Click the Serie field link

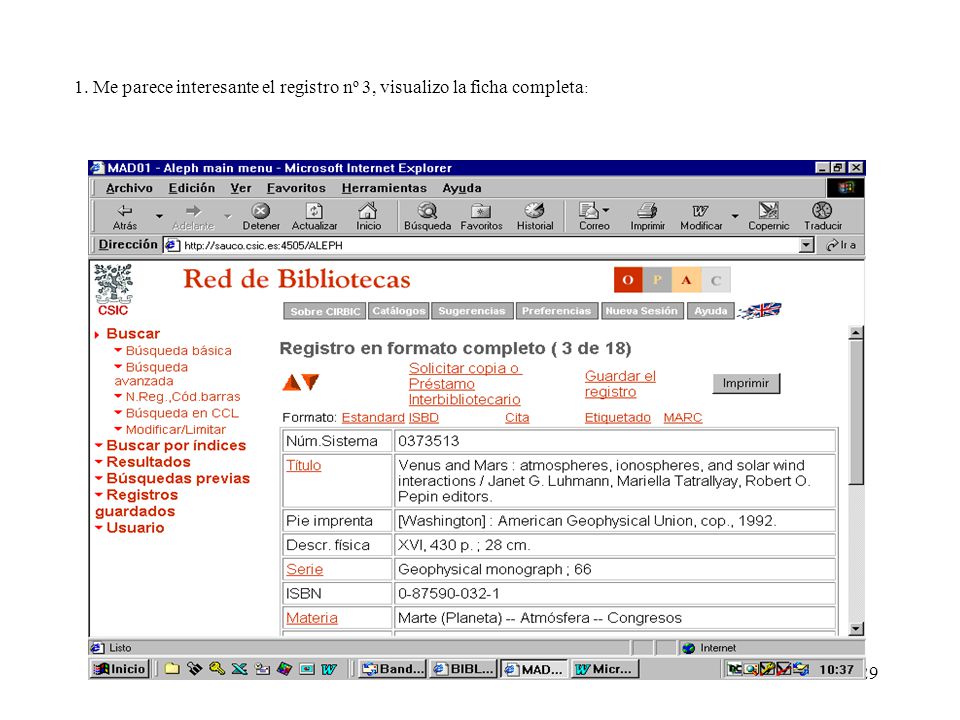pyautogui.click(x=304, y=569)
